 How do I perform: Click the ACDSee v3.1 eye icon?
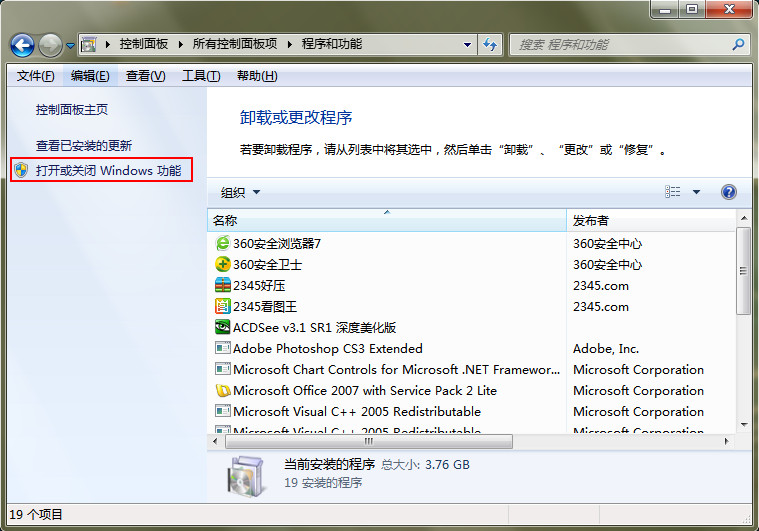point(222,327)
